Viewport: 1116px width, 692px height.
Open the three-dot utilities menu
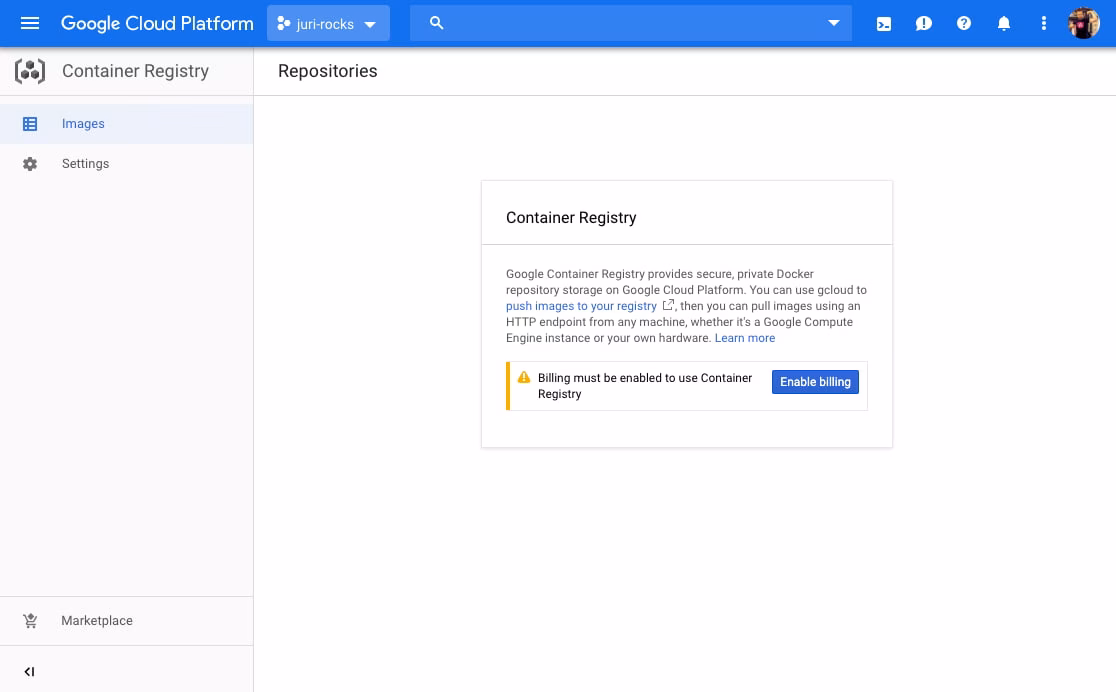[1044, 23]
